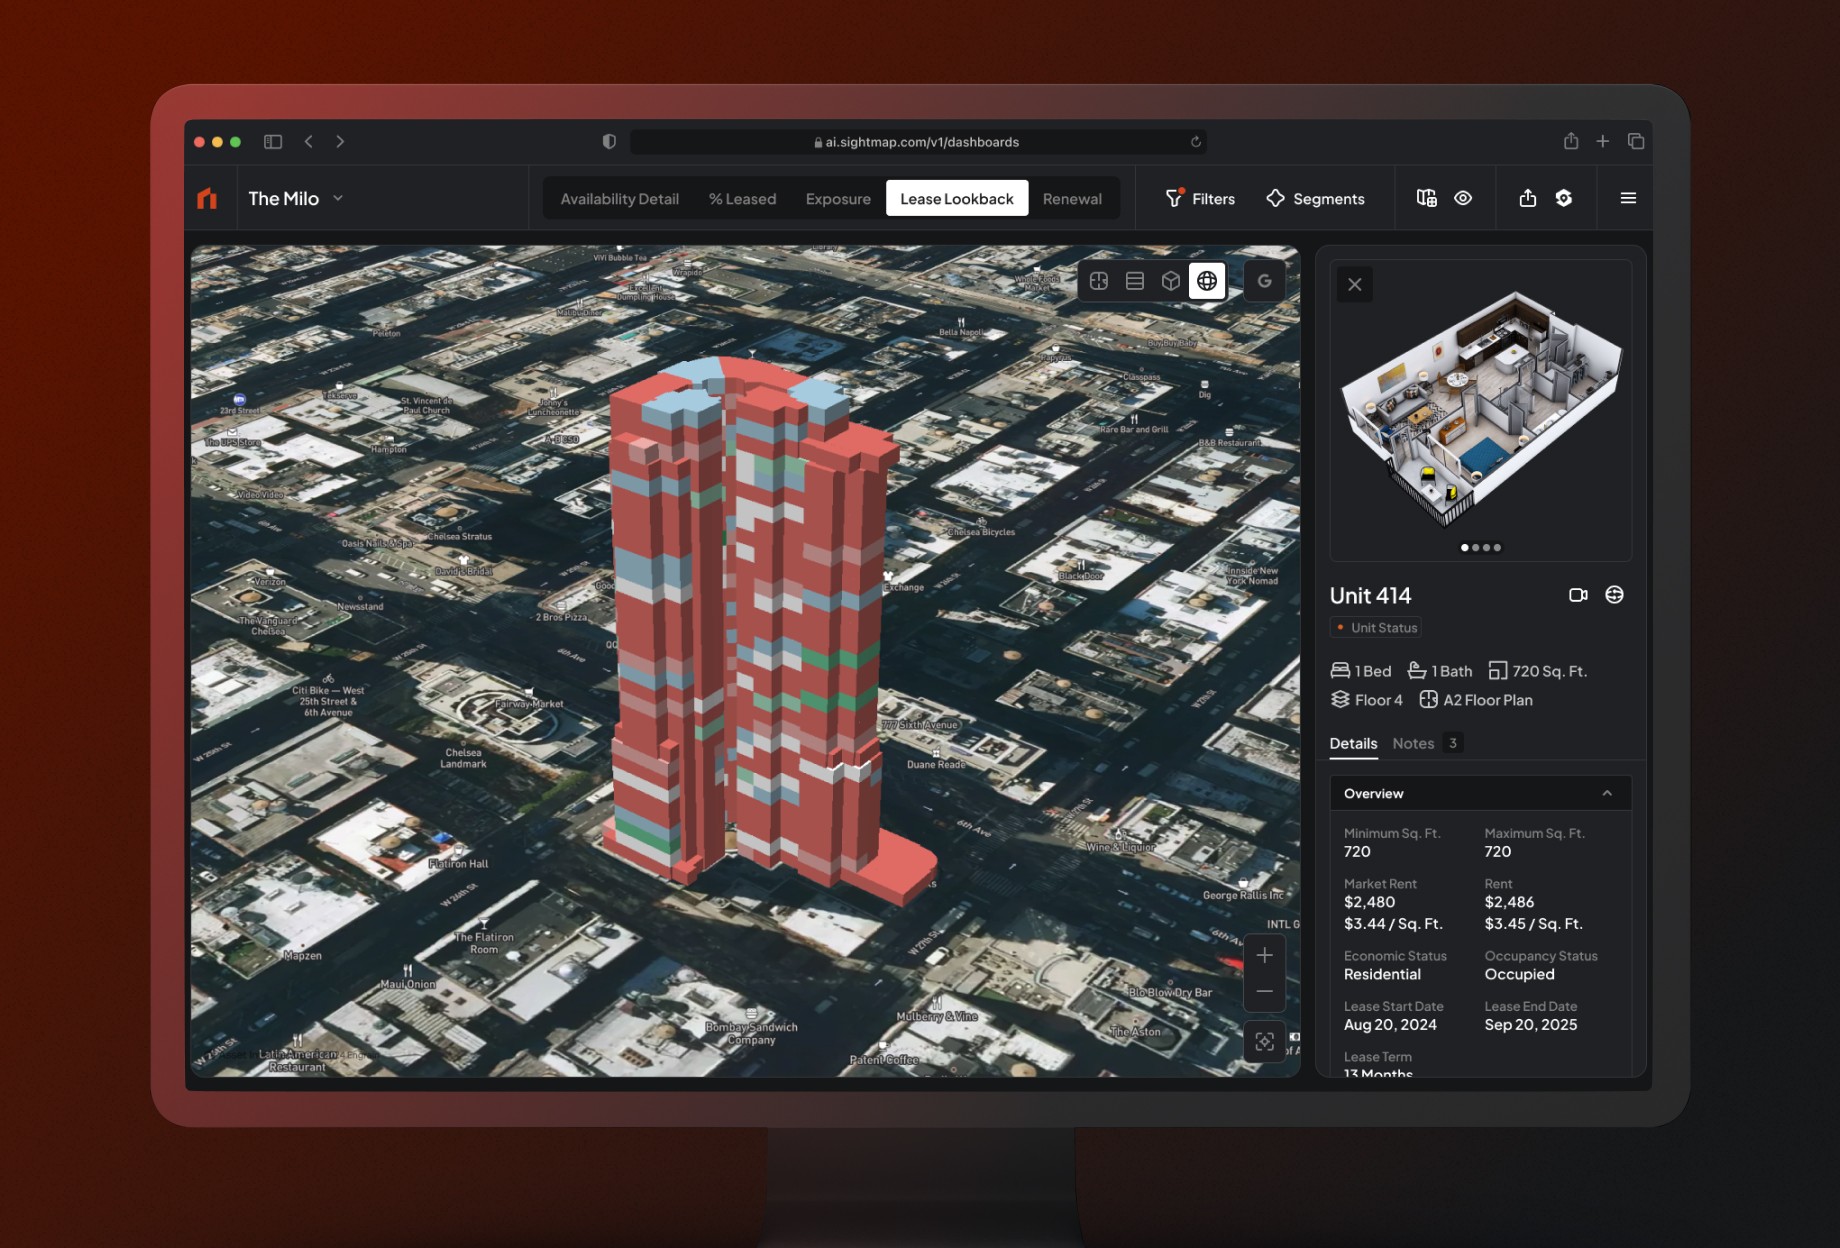1840x1248 pixels.
Task: Click the Residential economic status value
Action: [1382, 974]
